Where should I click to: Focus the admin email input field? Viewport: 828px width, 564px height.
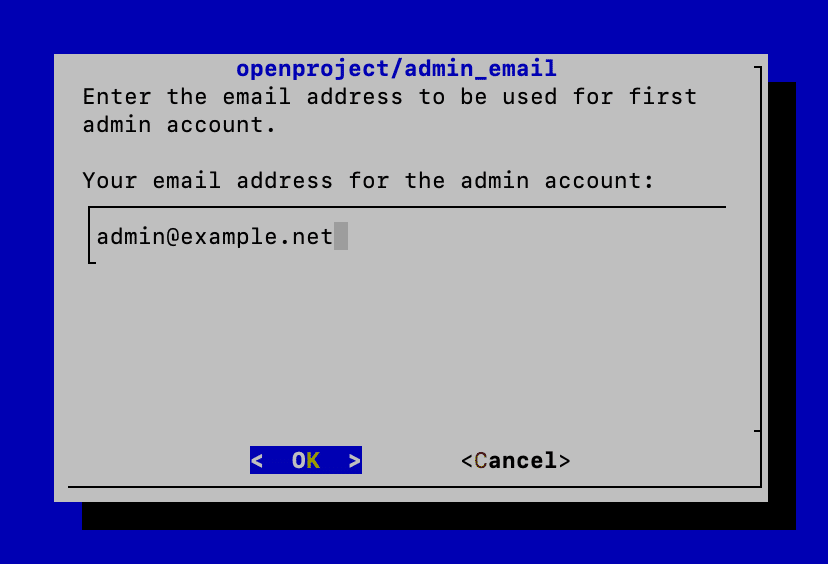pyautogui.click(x=407, y=236)
